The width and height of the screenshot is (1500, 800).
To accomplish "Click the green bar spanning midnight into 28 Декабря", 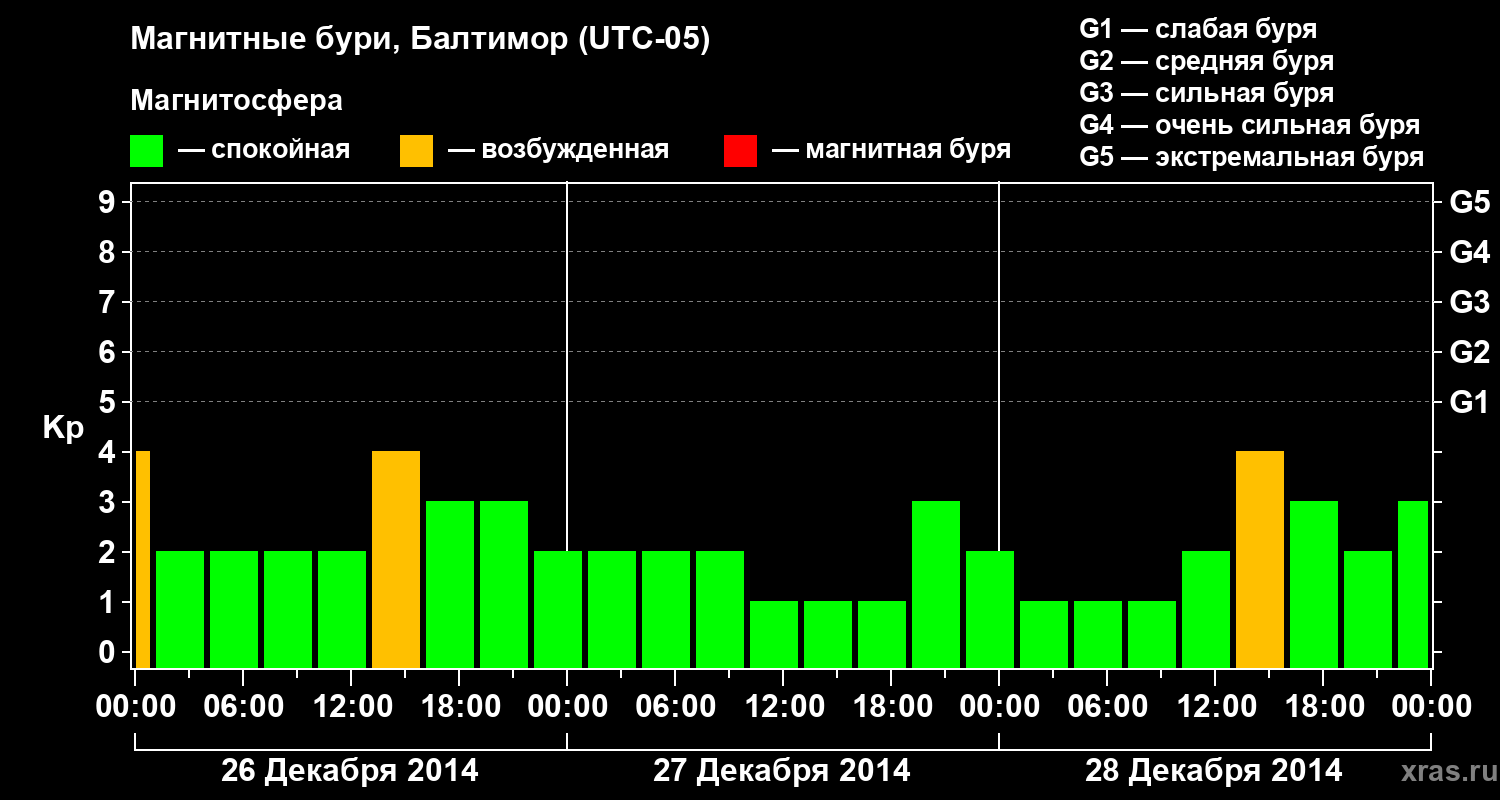I will (x=990, y=610).
